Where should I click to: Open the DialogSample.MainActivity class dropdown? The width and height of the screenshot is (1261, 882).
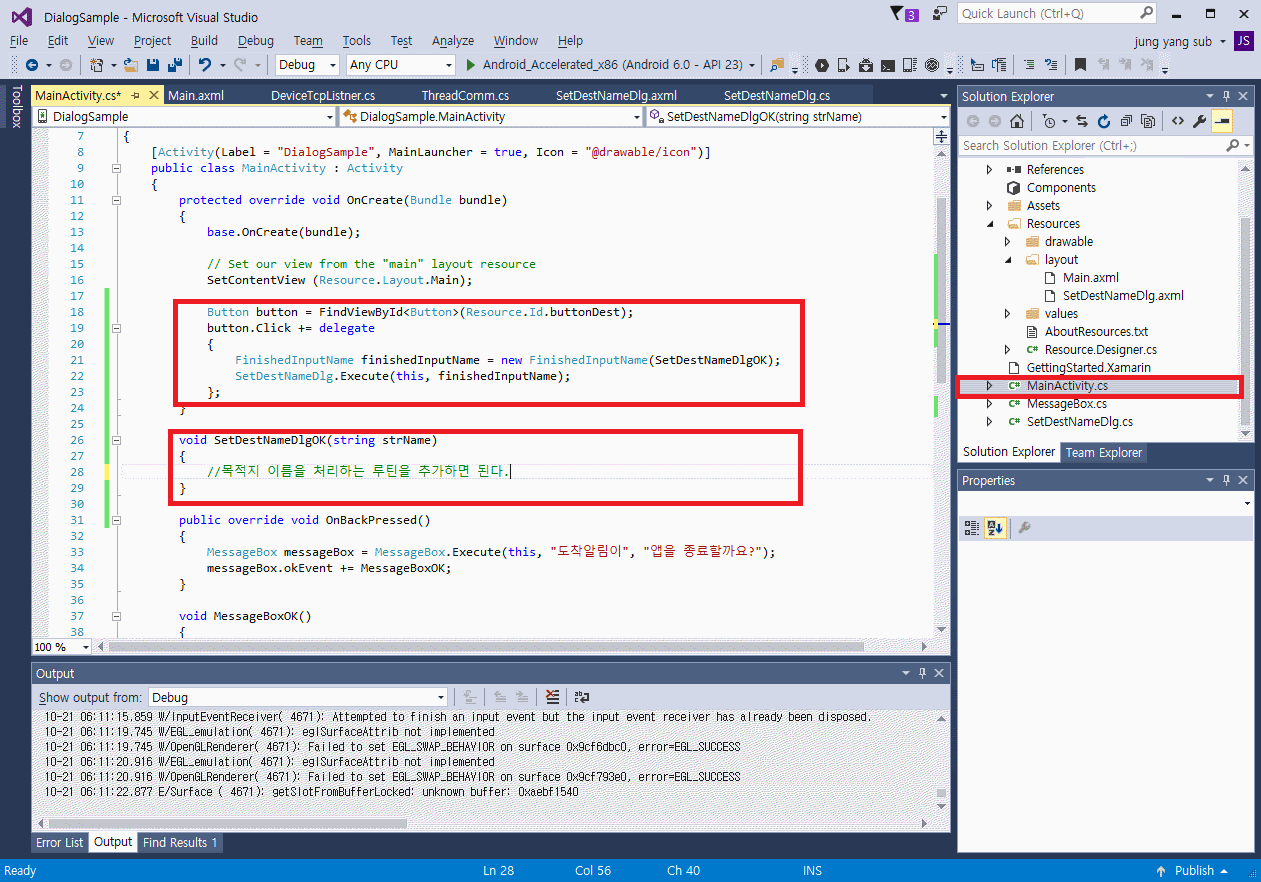pyautogui.click(x=490, y=117)
